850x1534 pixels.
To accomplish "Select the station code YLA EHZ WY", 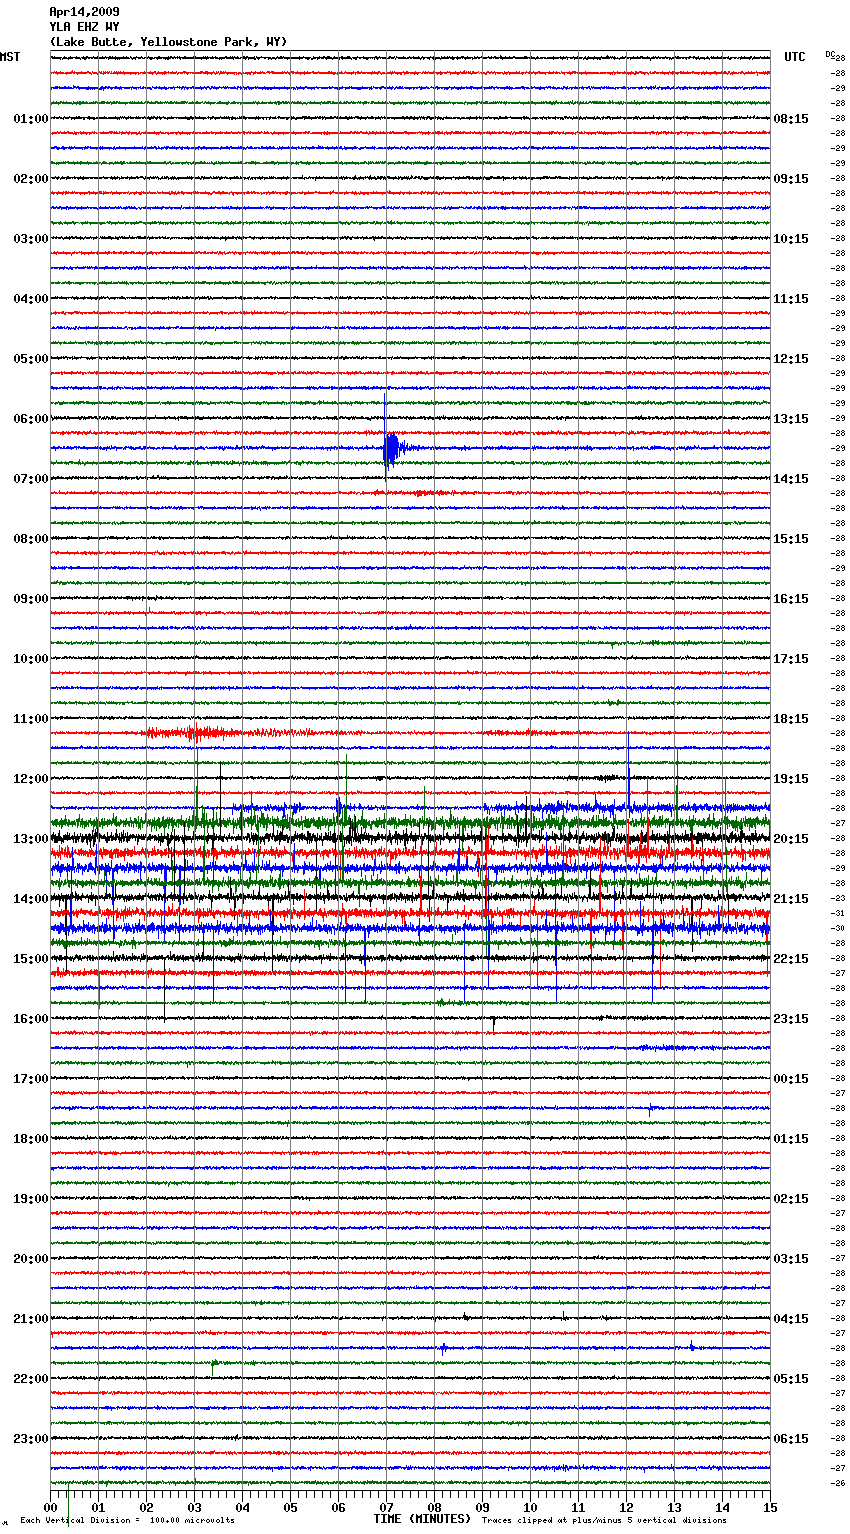I will (x=84, y=27).
